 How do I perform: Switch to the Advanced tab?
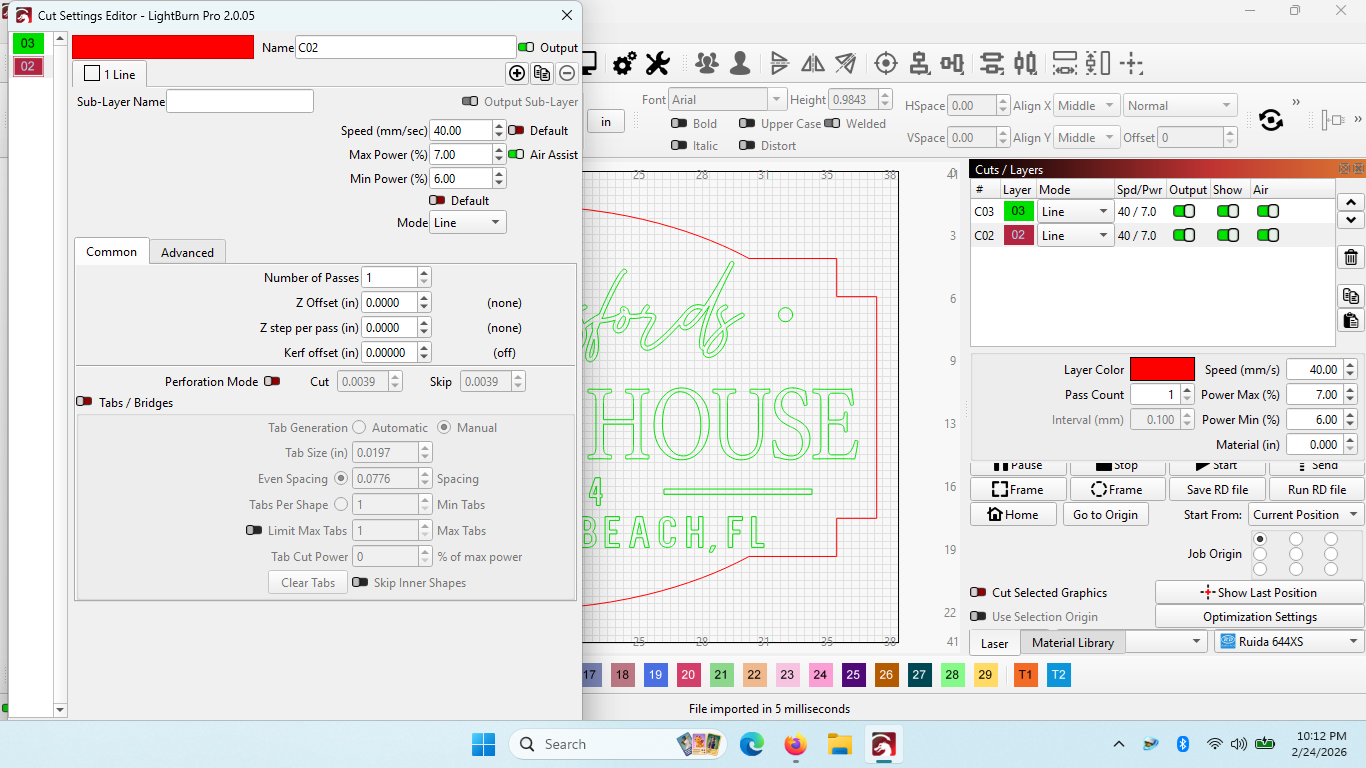[187, 252]
